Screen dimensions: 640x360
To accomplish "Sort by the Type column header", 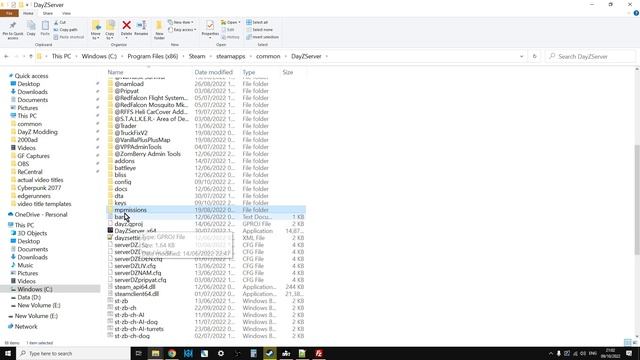I will pos(249,72).
